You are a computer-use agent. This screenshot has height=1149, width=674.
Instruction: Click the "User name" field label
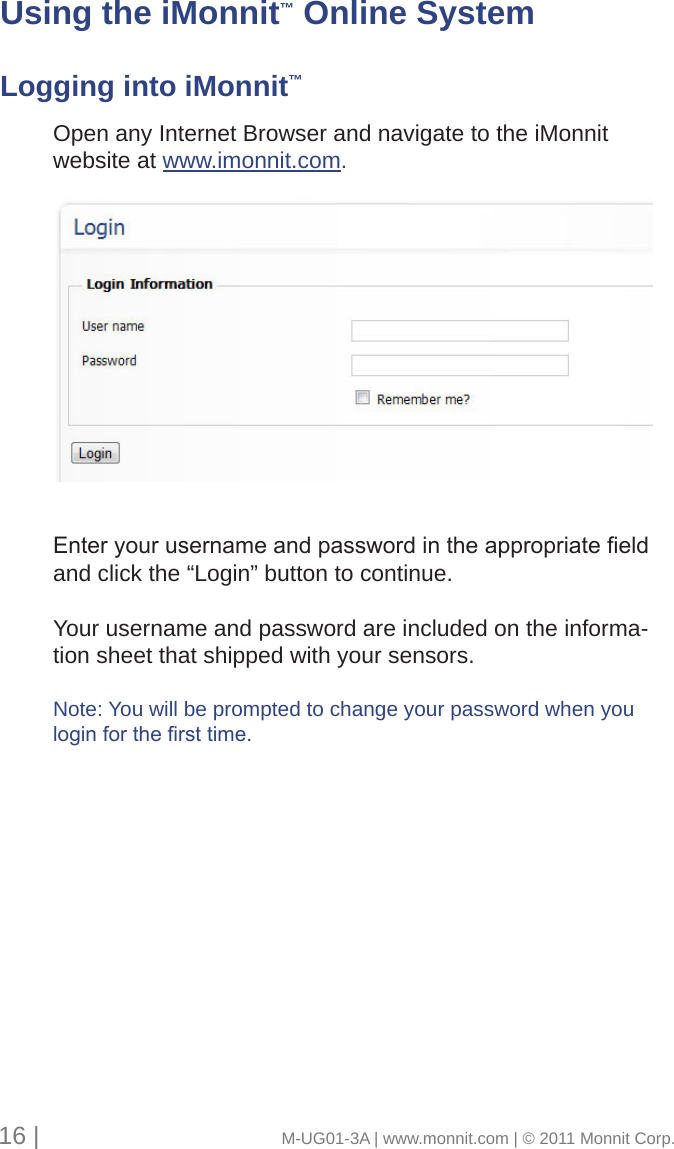(x=113, y=326)
